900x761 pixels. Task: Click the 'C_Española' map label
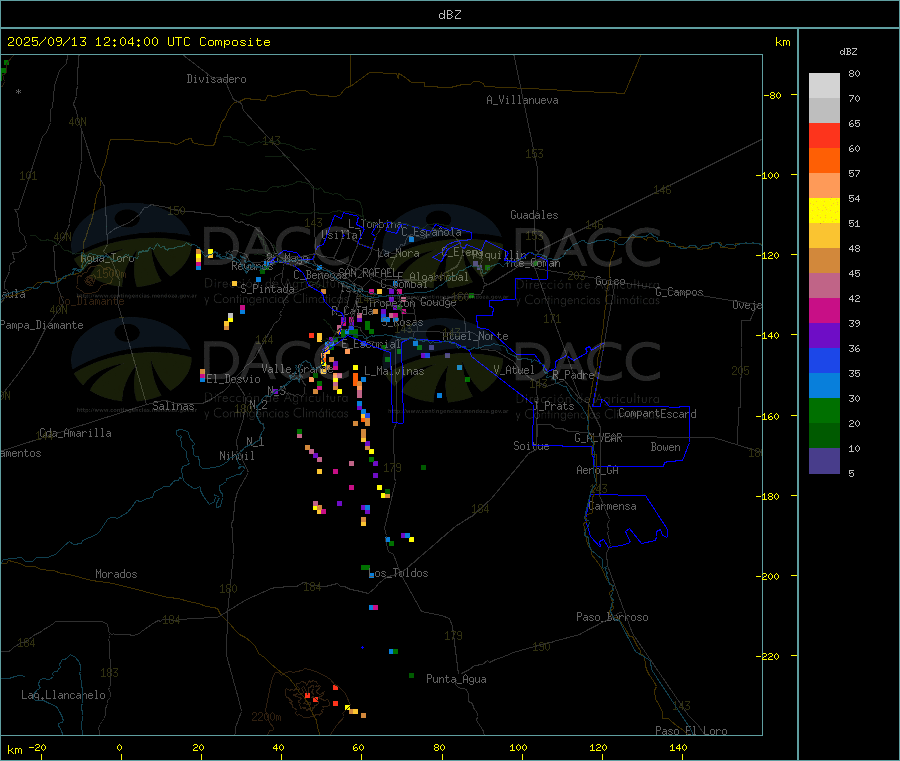click(431, 232)
